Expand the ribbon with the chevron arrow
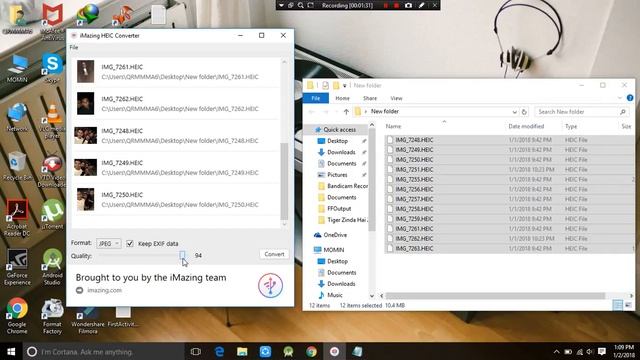 pos(620,98)
